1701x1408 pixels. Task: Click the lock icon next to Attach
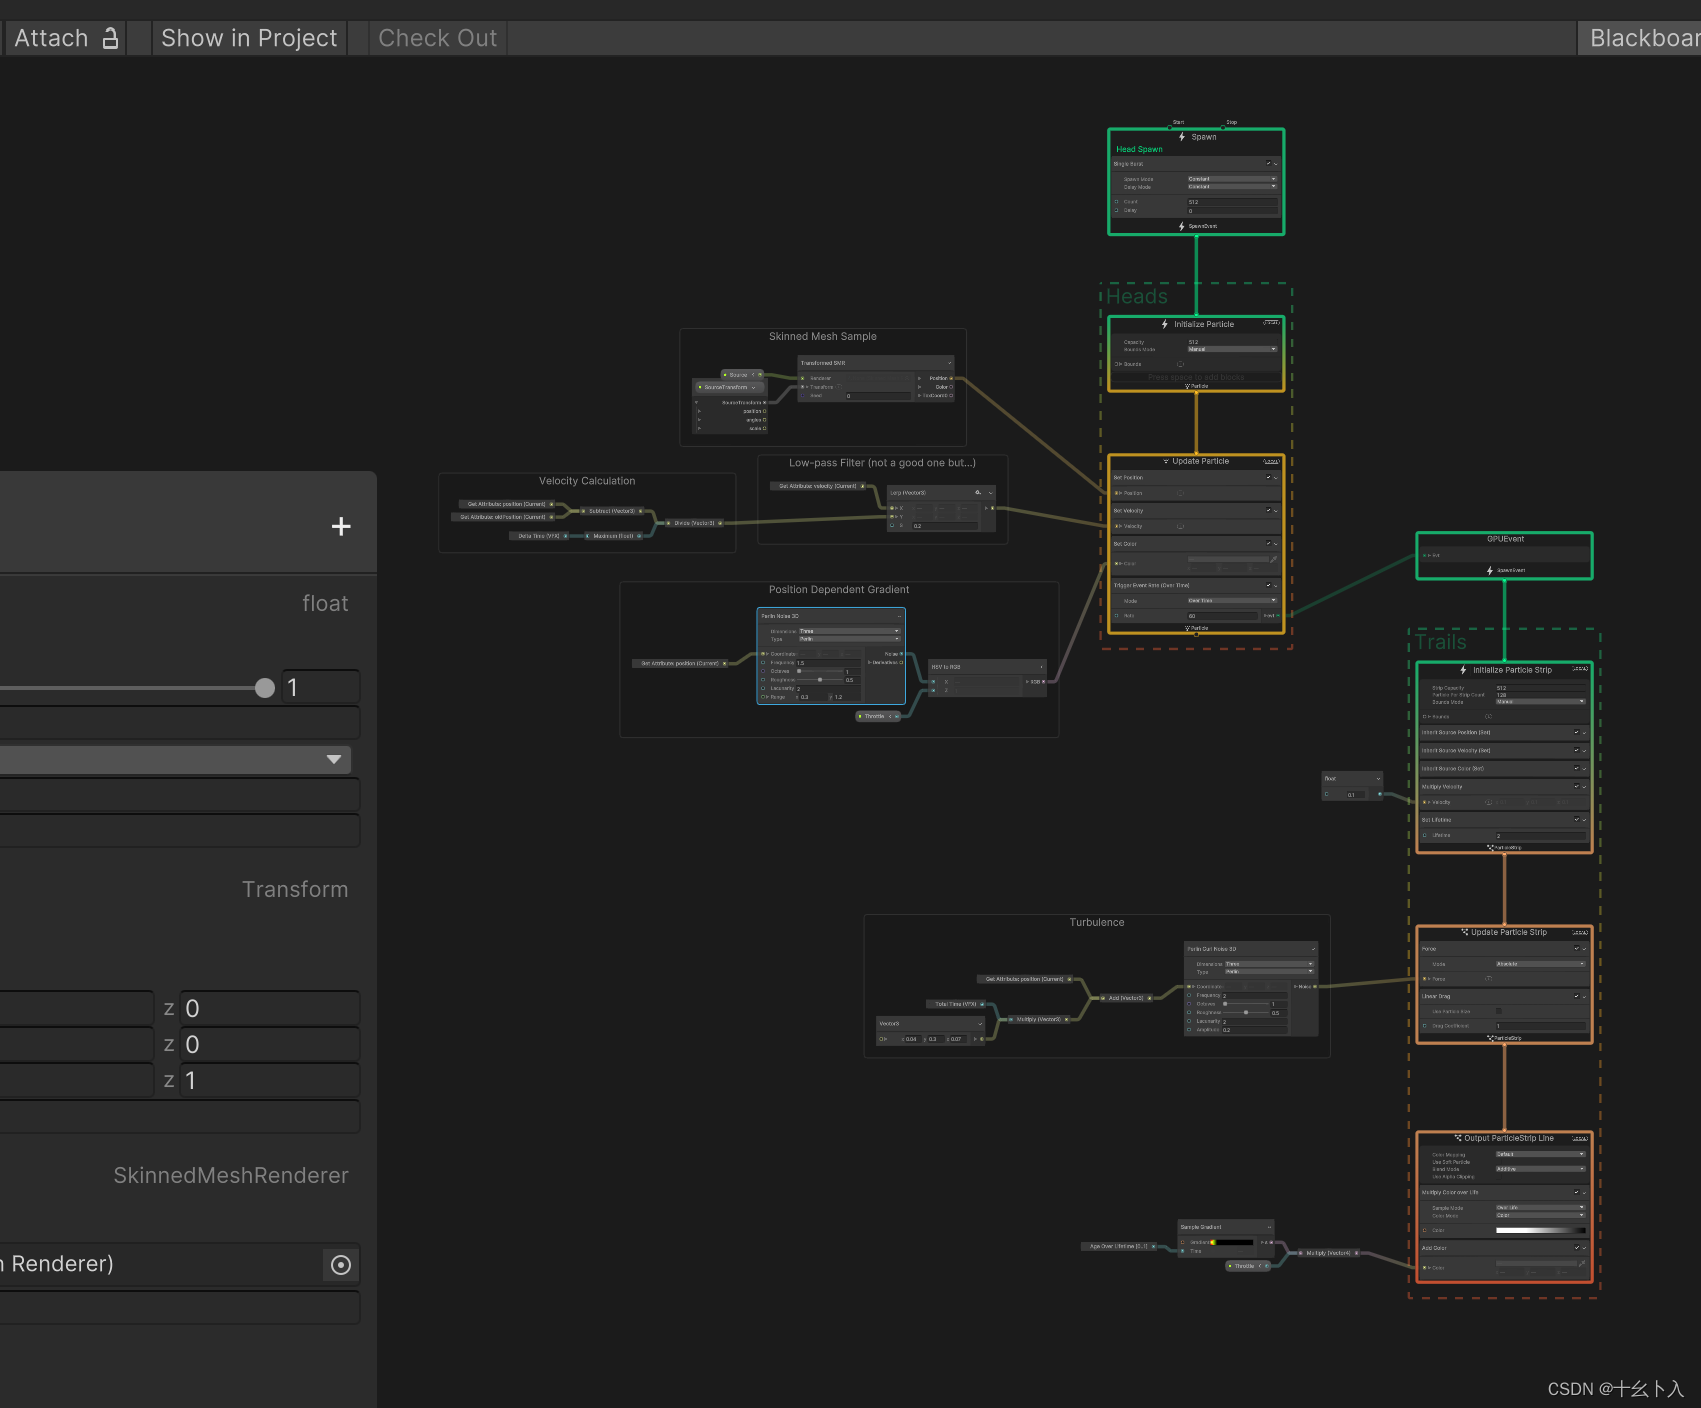110,37
